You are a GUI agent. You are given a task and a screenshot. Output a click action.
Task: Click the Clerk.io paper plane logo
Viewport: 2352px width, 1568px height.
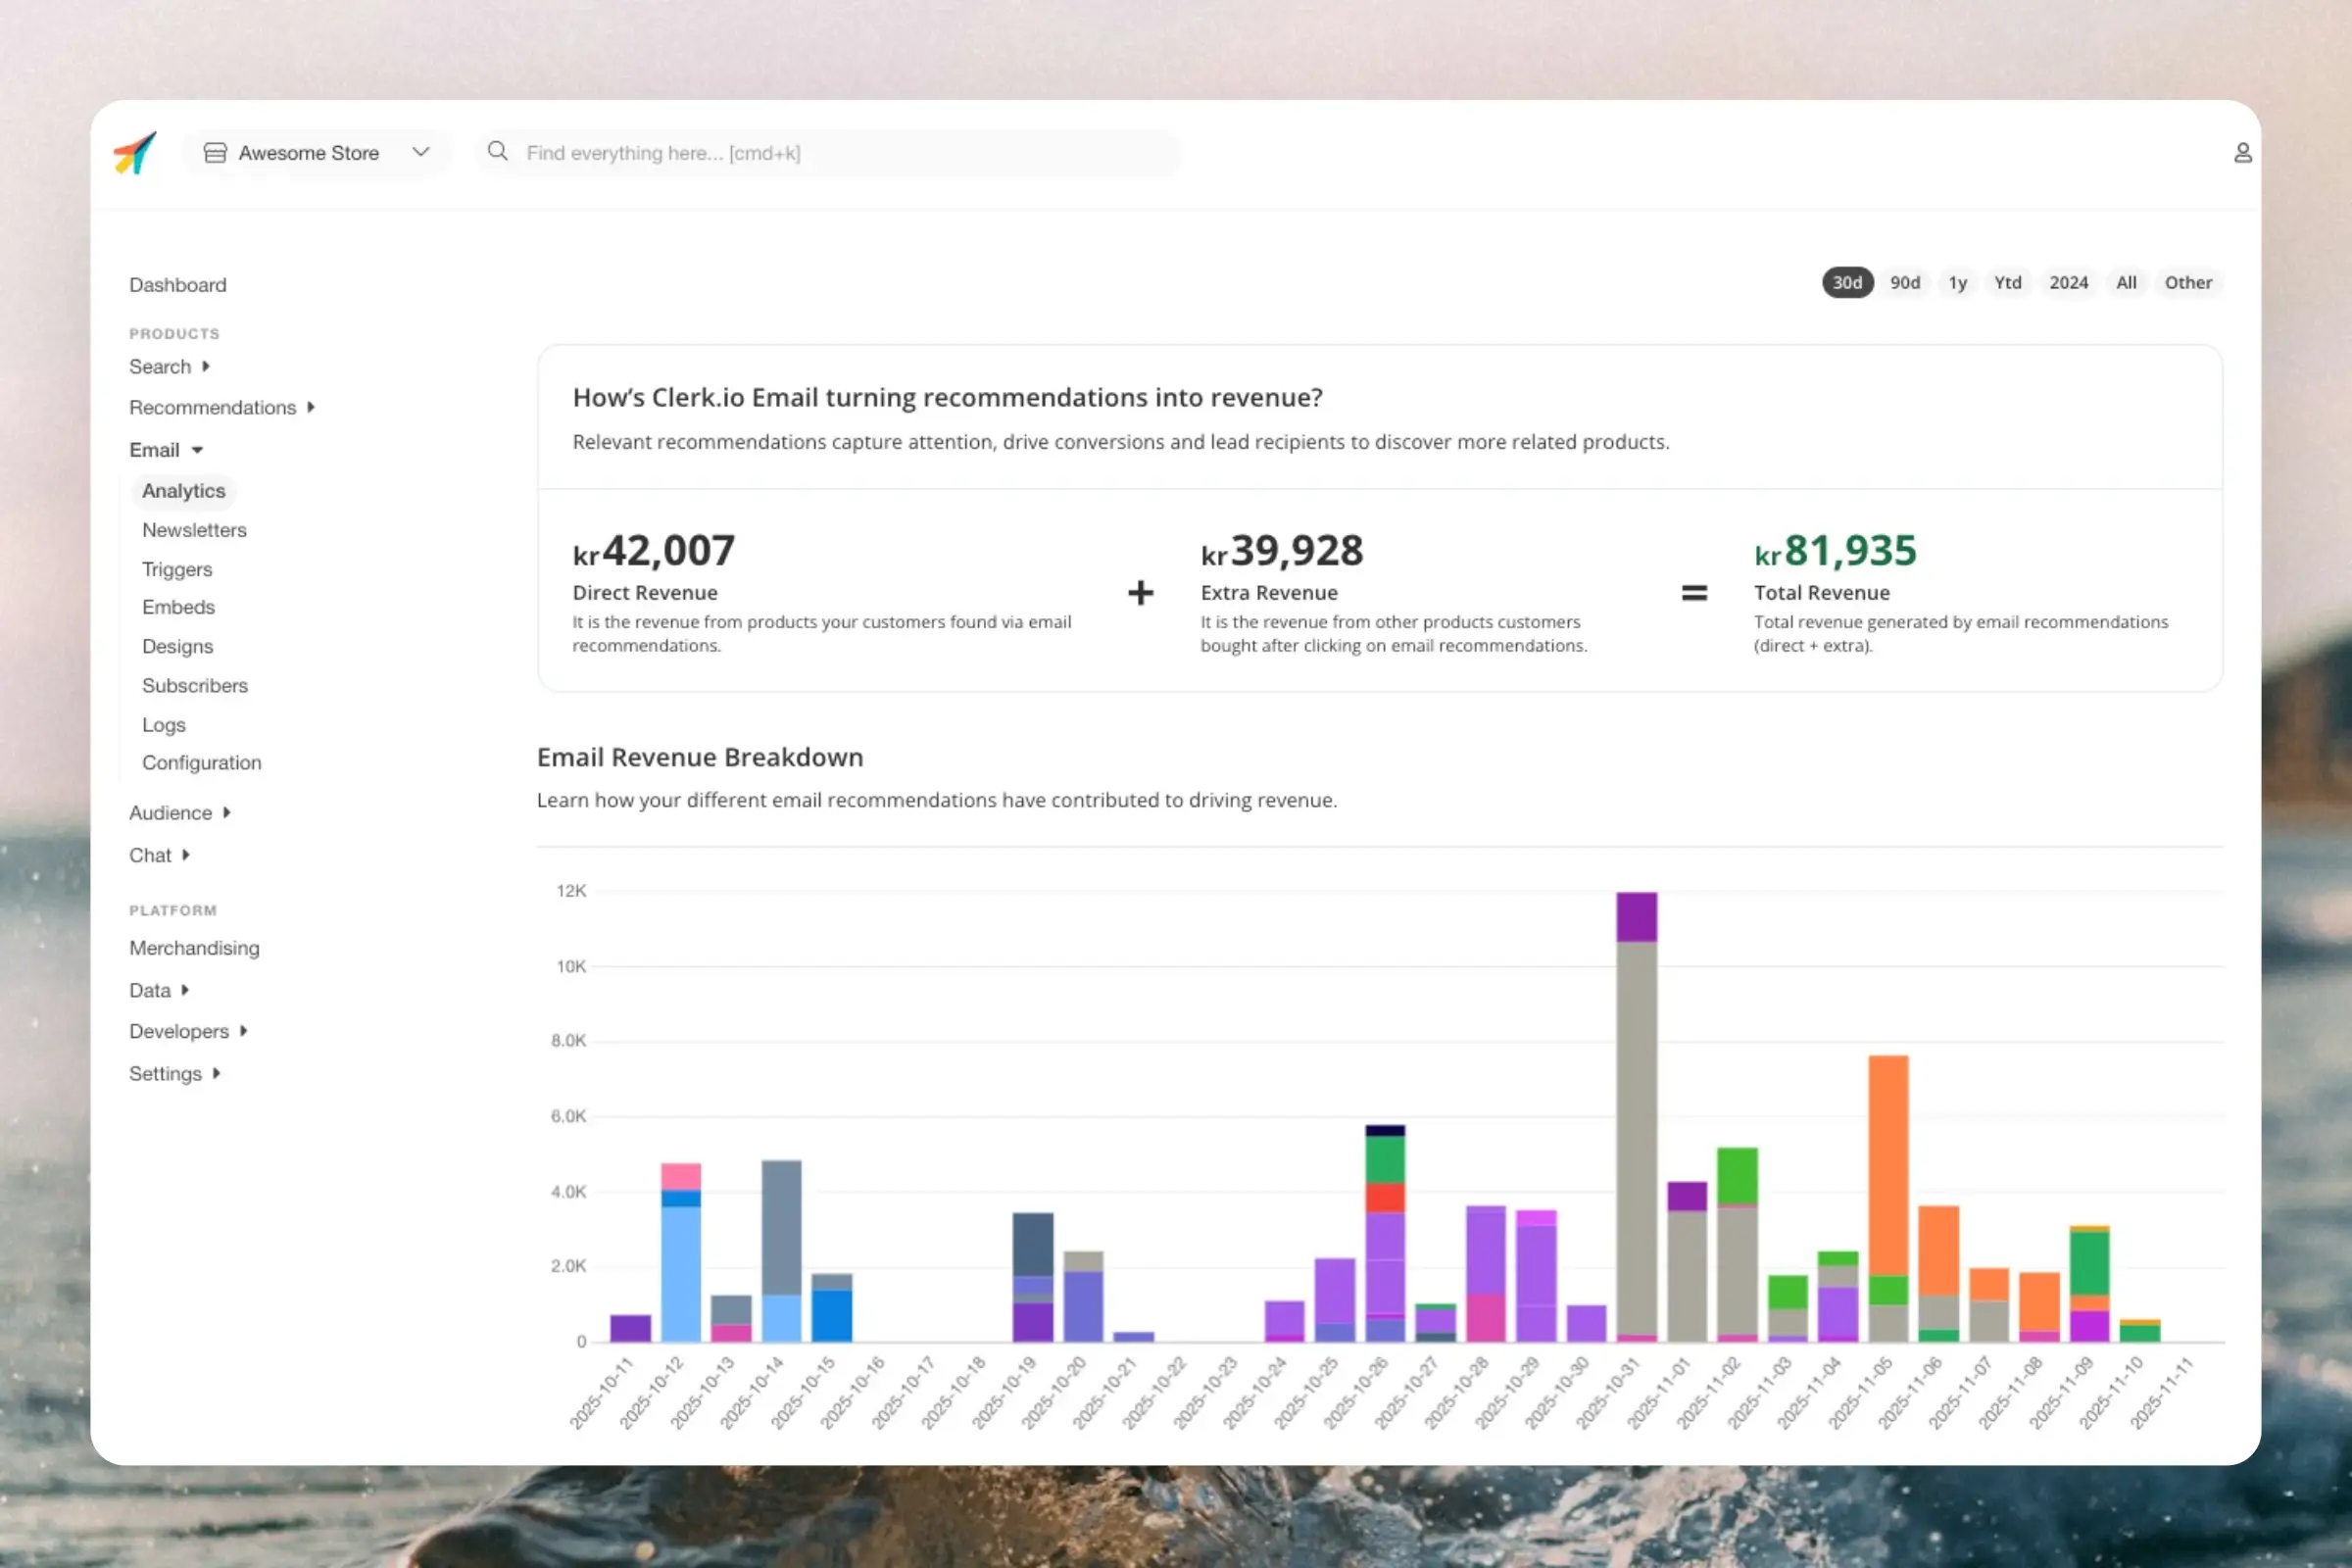click(x=135, y=153)
